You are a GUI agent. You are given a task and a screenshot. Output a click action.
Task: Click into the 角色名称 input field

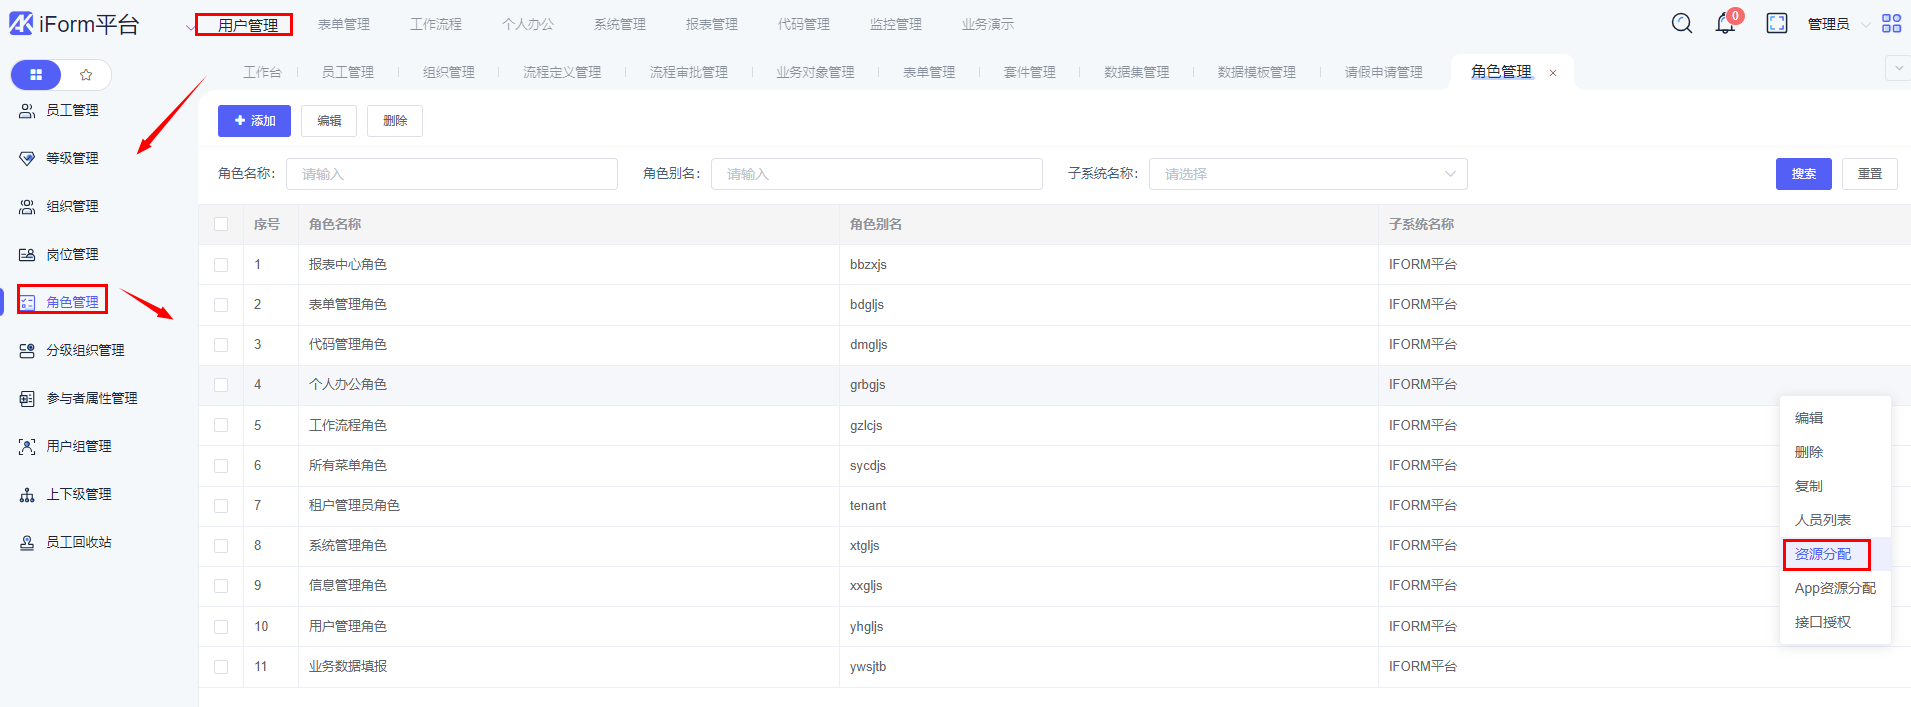tap(451, 174)
